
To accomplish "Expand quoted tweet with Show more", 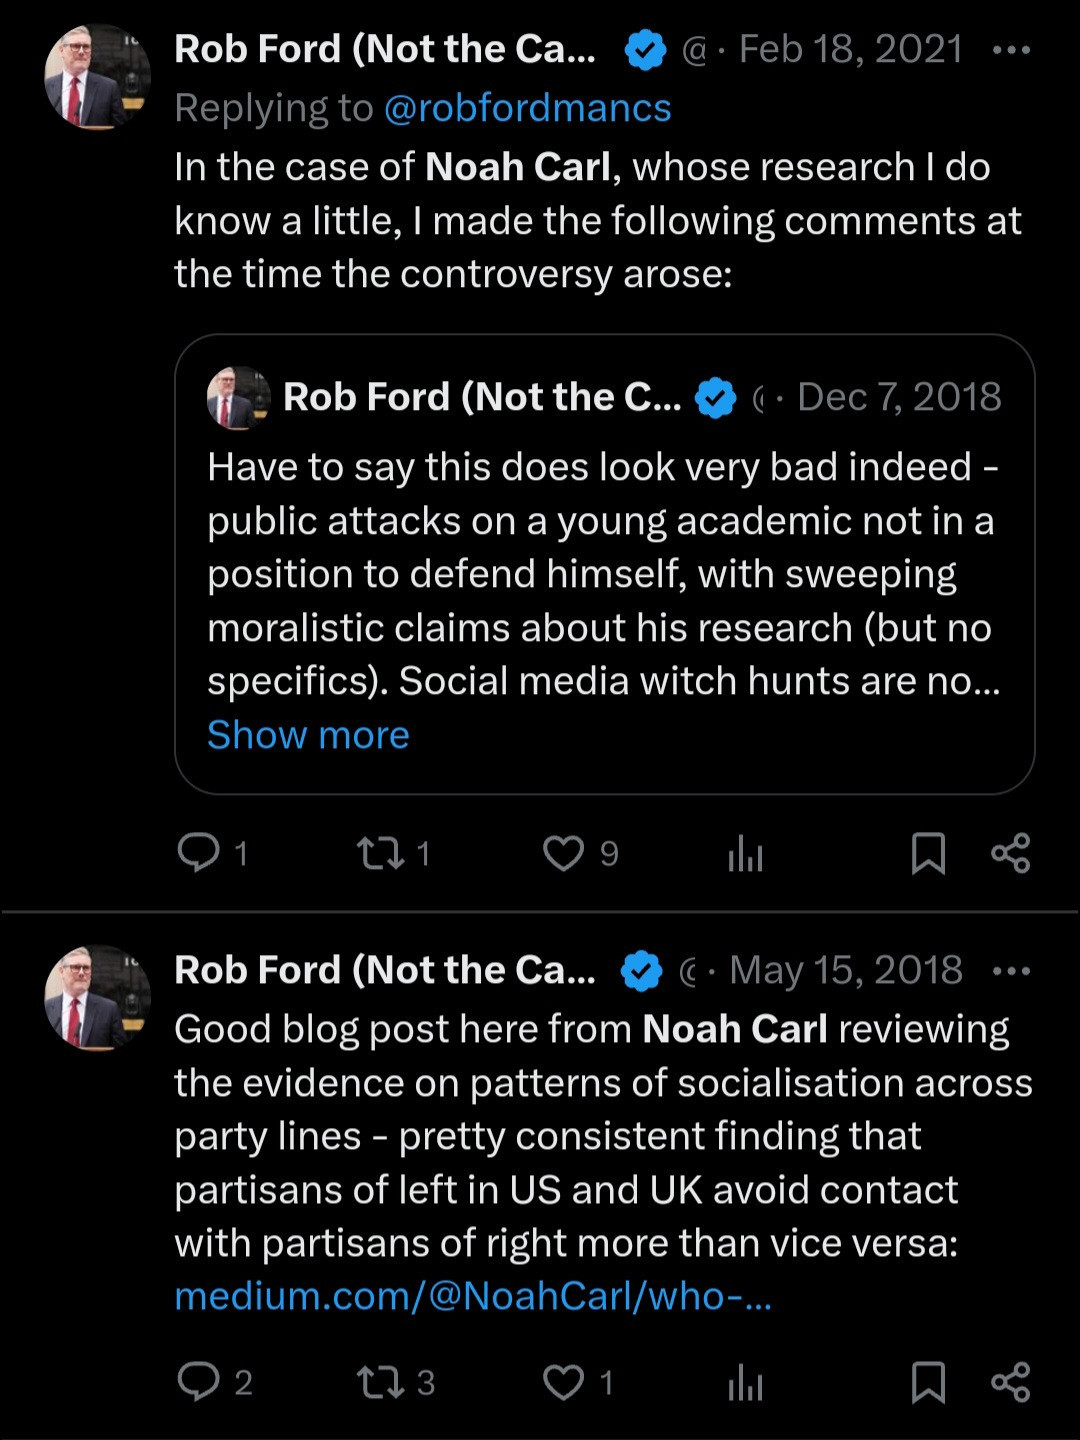I will click(308, 735).
